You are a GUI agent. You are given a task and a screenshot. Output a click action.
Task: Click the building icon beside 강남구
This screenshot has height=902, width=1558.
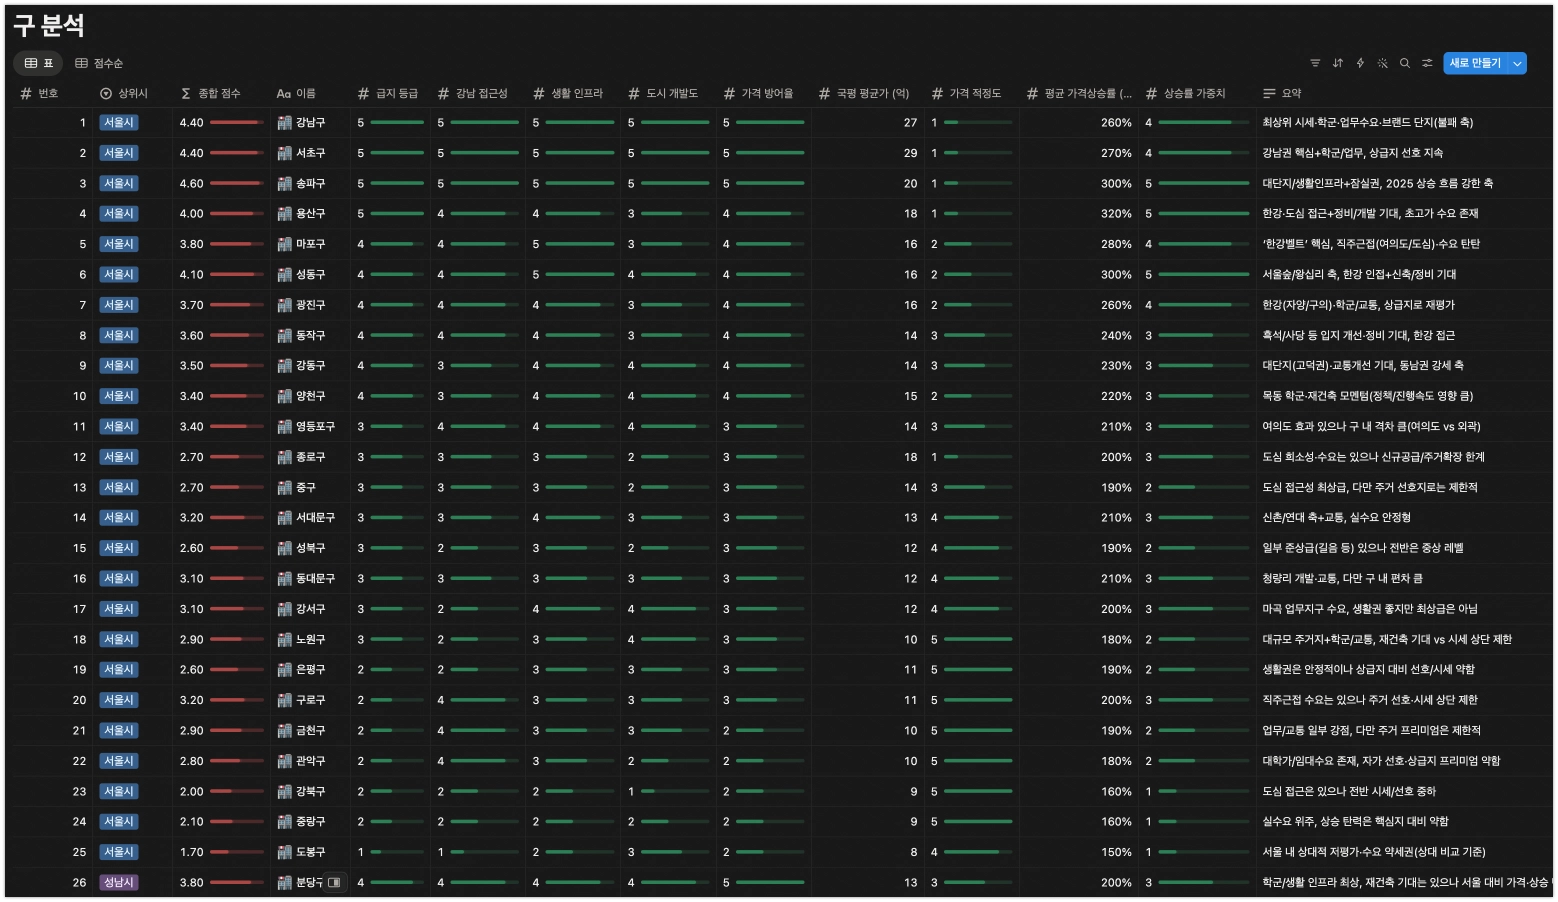[284, 123]
